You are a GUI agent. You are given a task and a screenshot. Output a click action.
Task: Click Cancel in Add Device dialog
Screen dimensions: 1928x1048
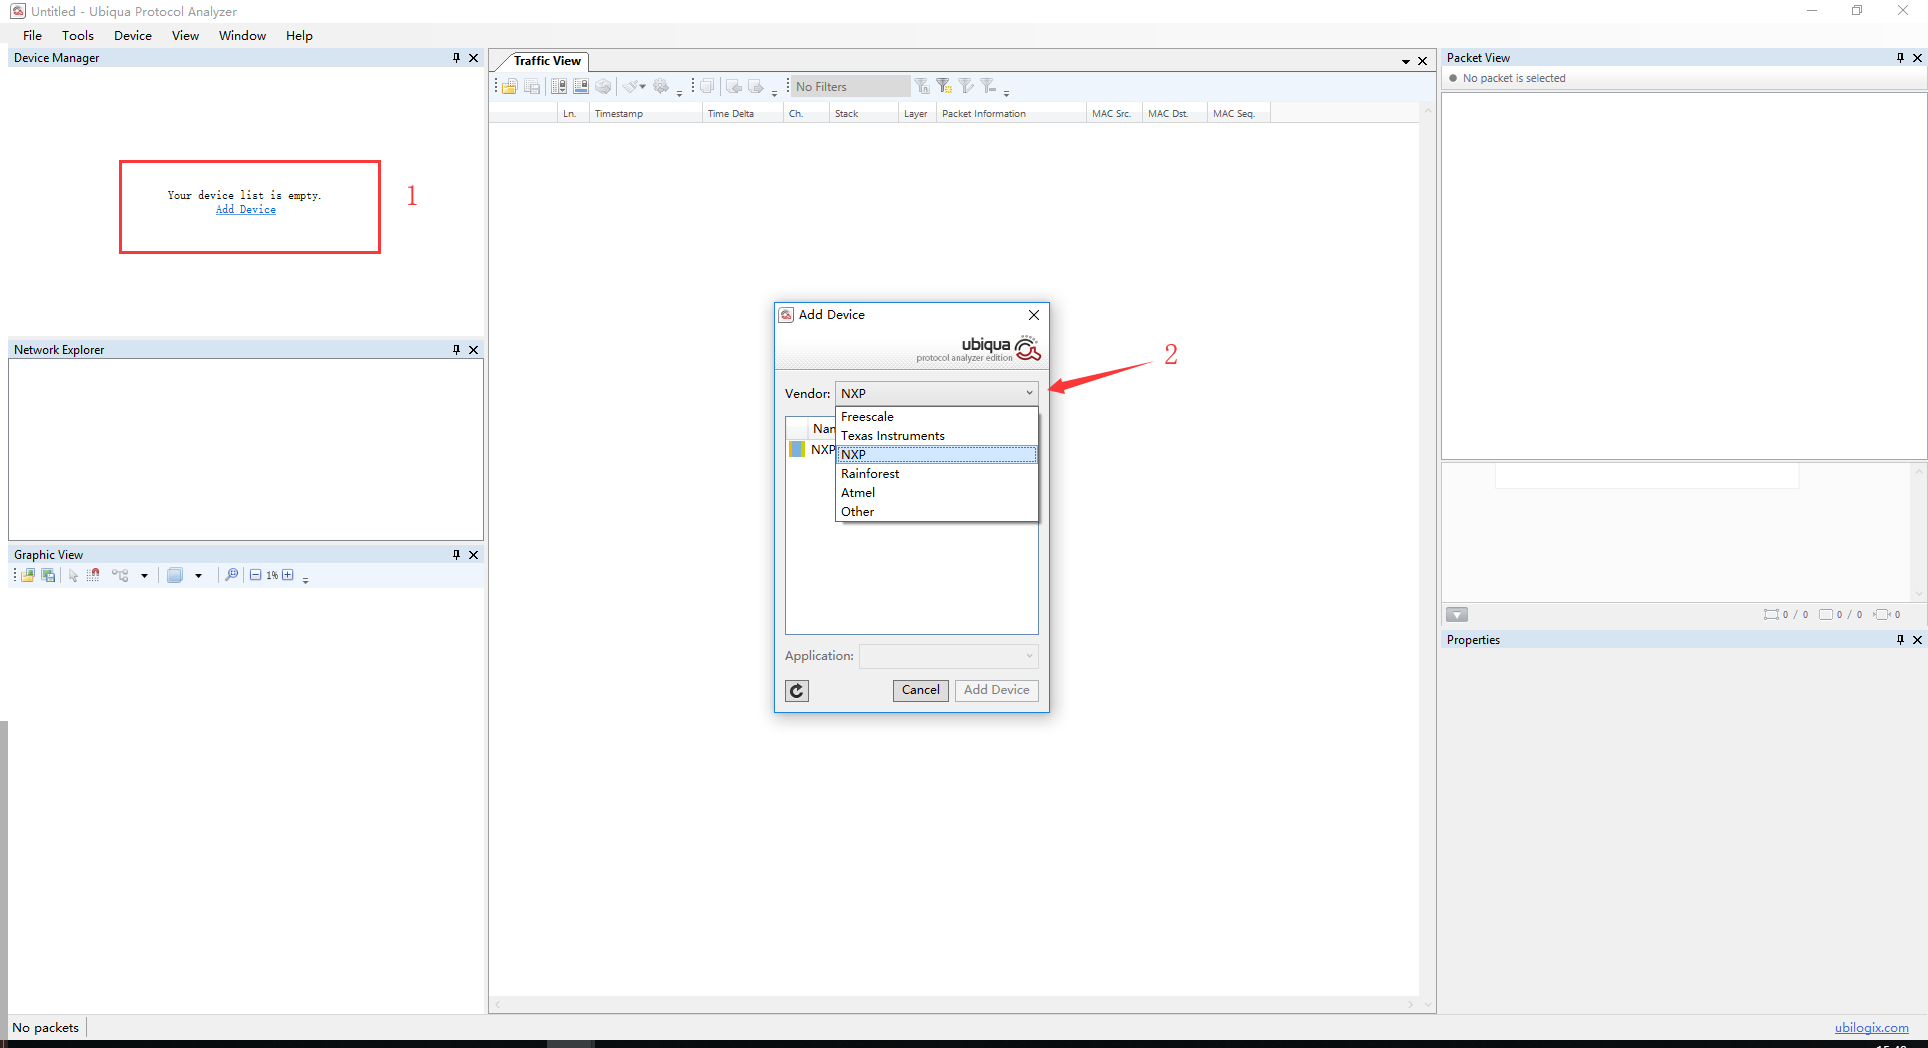[920, 690]
